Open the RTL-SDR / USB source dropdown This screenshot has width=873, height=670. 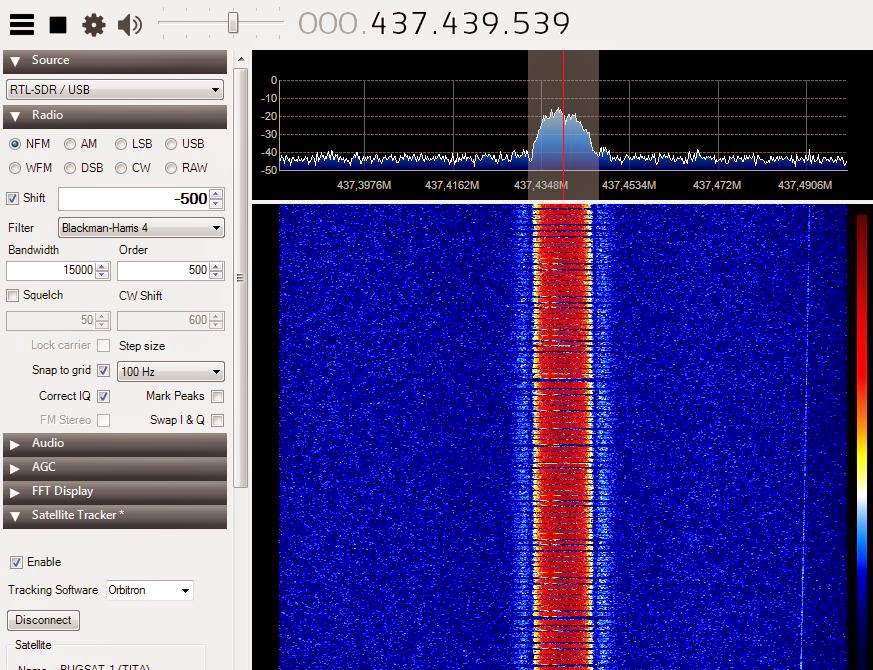click(115, 90)
